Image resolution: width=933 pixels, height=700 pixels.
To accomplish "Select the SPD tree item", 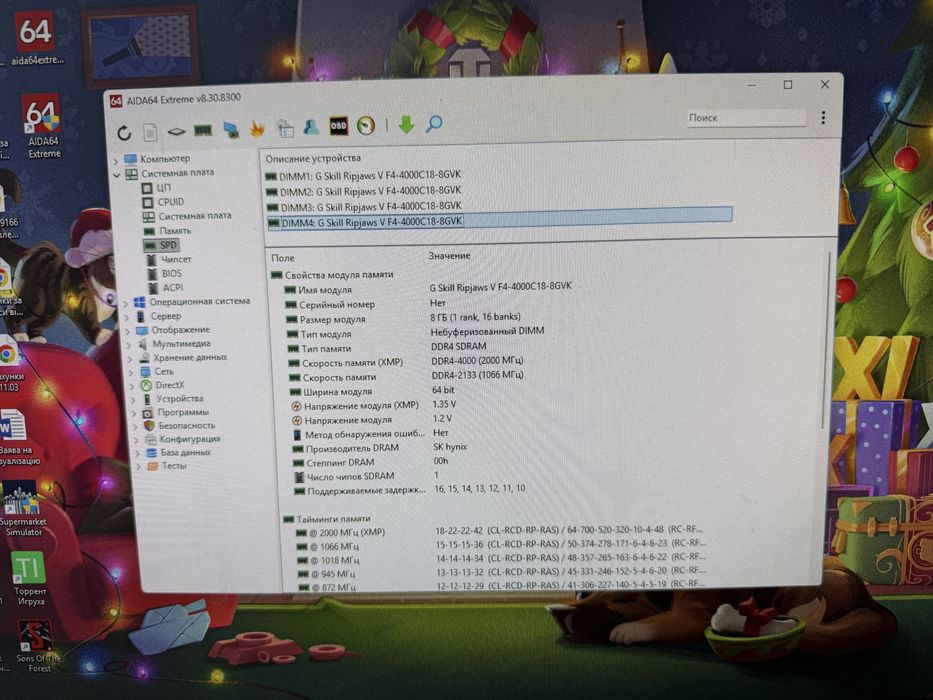I will click(161, 245).
